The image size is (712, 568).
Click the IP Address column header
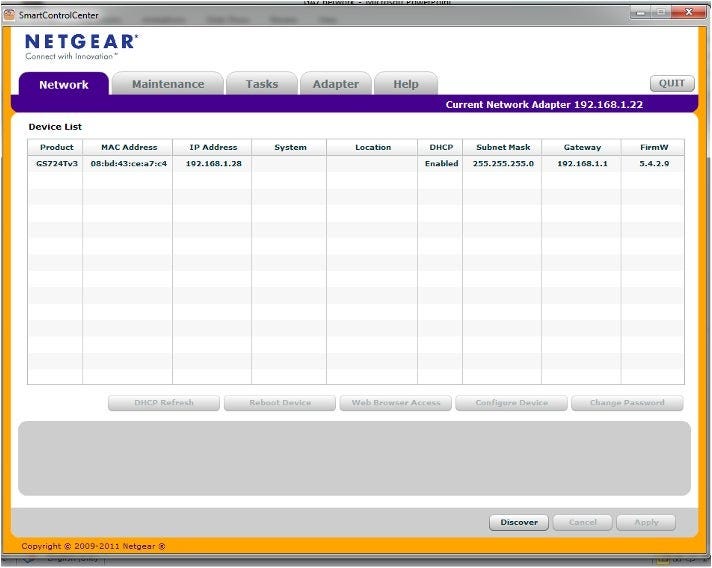(212, 147)
